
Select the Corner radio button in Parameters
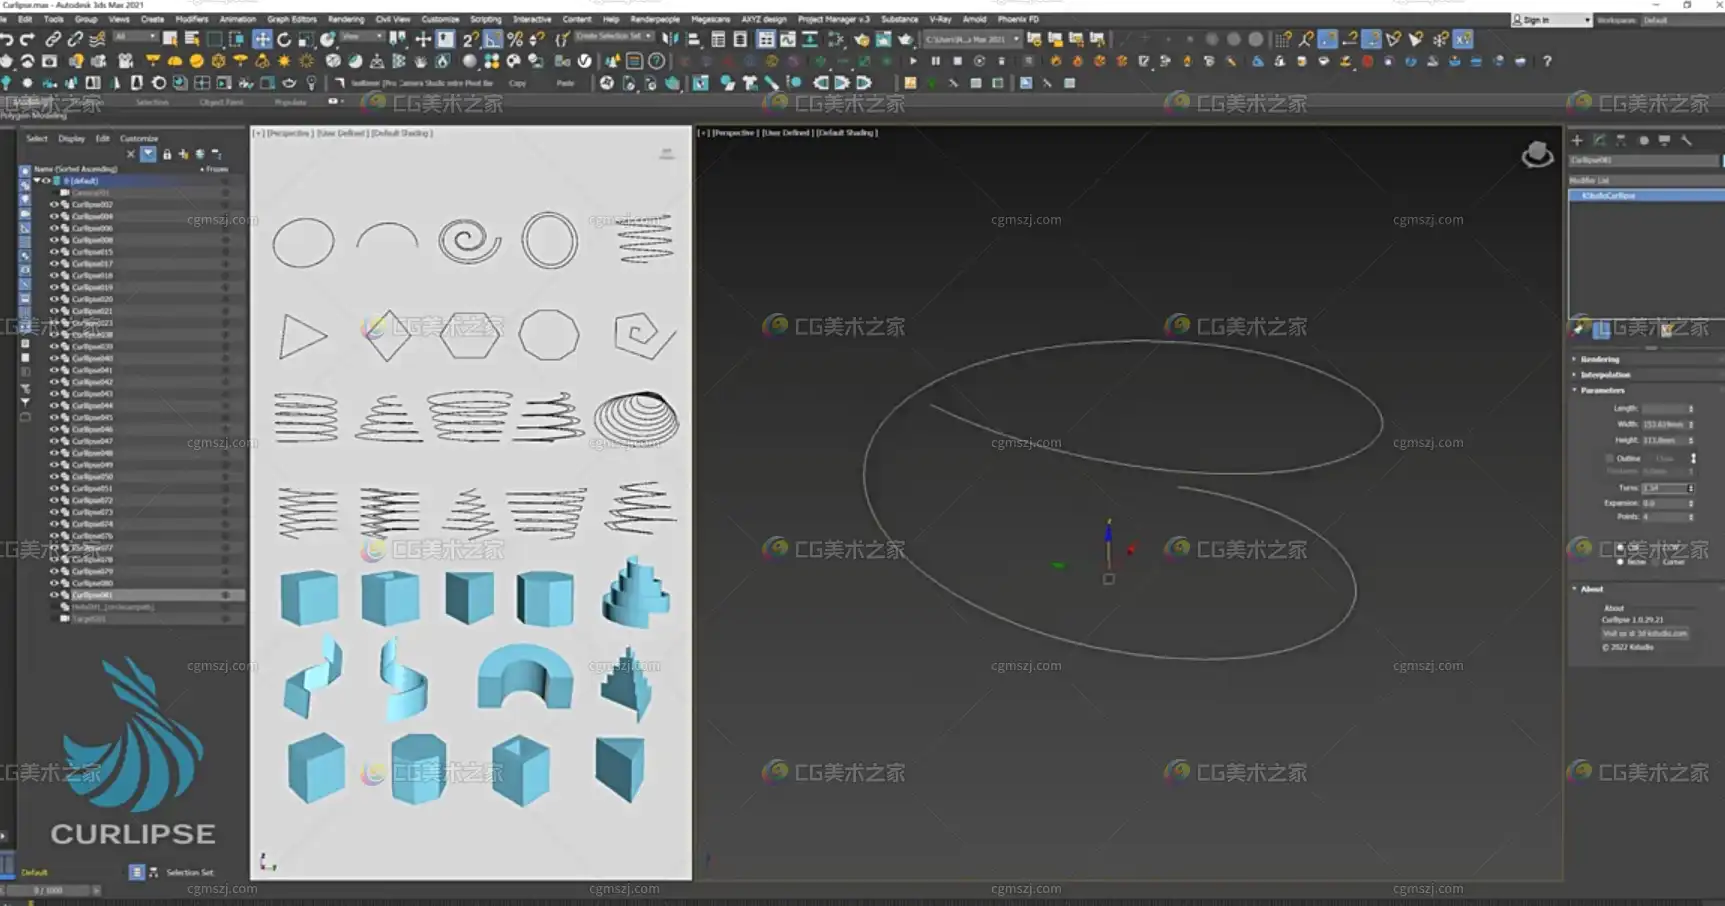[x=1657, y=562]
